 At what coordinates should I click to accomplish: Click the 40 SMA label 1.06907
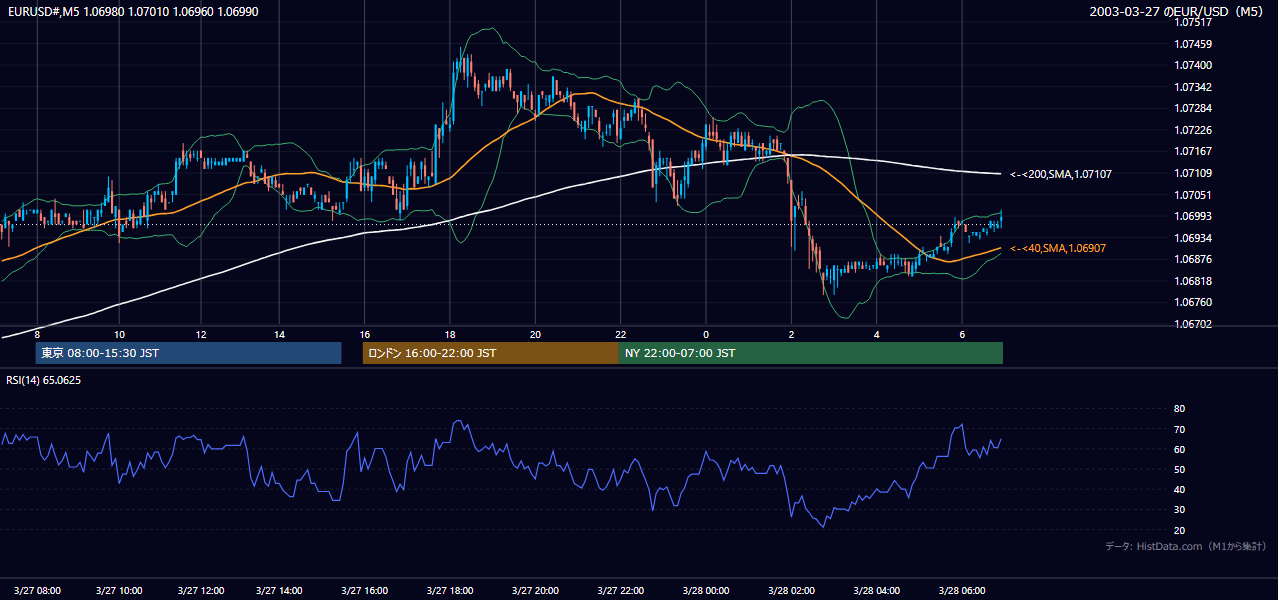[x=1058, y=248]
